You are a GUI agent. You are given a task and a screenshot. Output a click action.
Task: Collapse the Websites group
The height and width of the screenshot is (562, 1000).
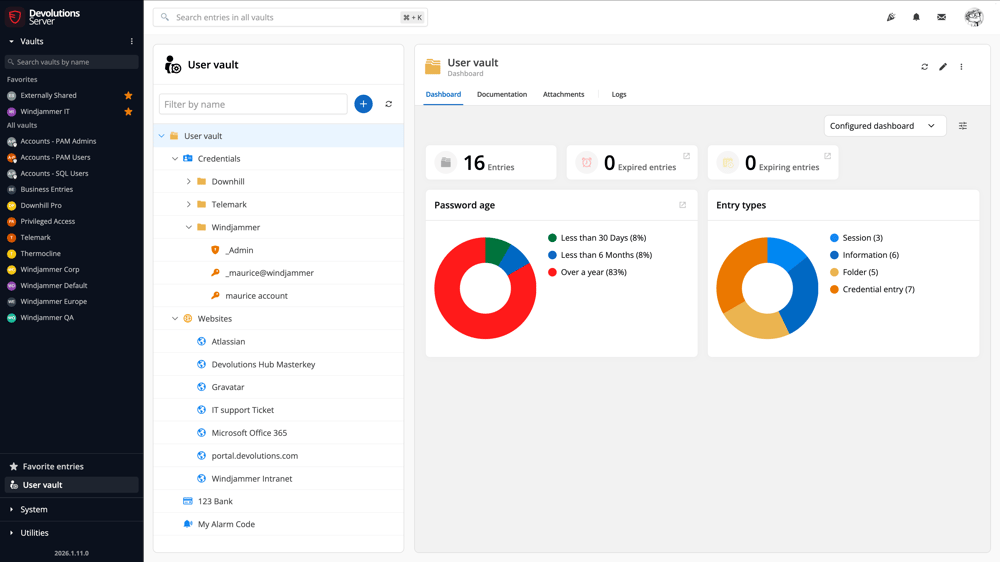[x=175, y=319]
